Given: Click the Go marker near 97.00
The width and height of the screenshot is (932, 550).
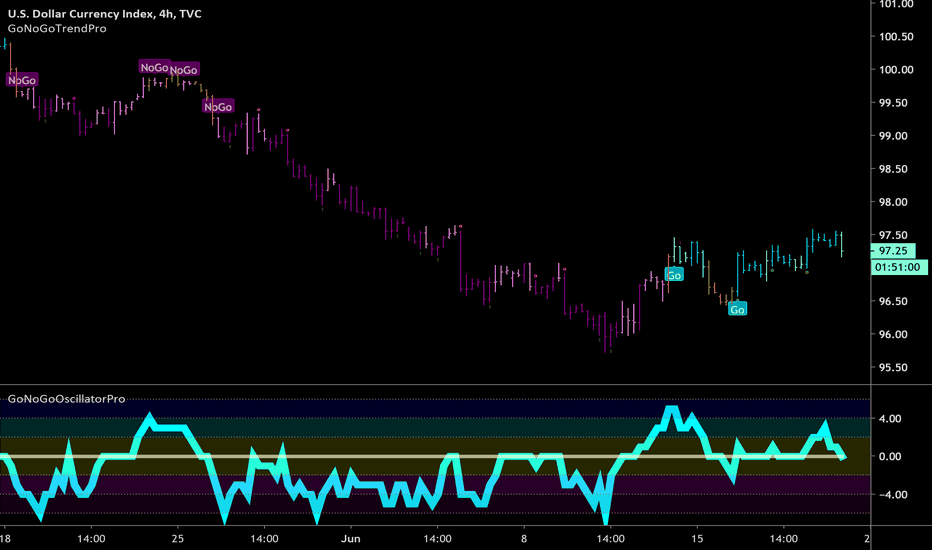Looking at the screenshot, I should [x=674, y=275].
